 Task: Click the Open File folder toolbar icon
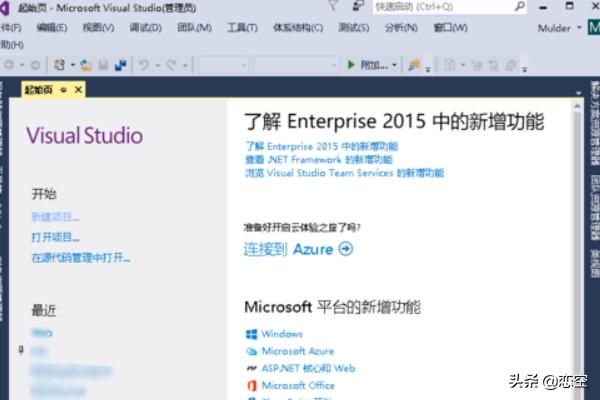[86, 65]
